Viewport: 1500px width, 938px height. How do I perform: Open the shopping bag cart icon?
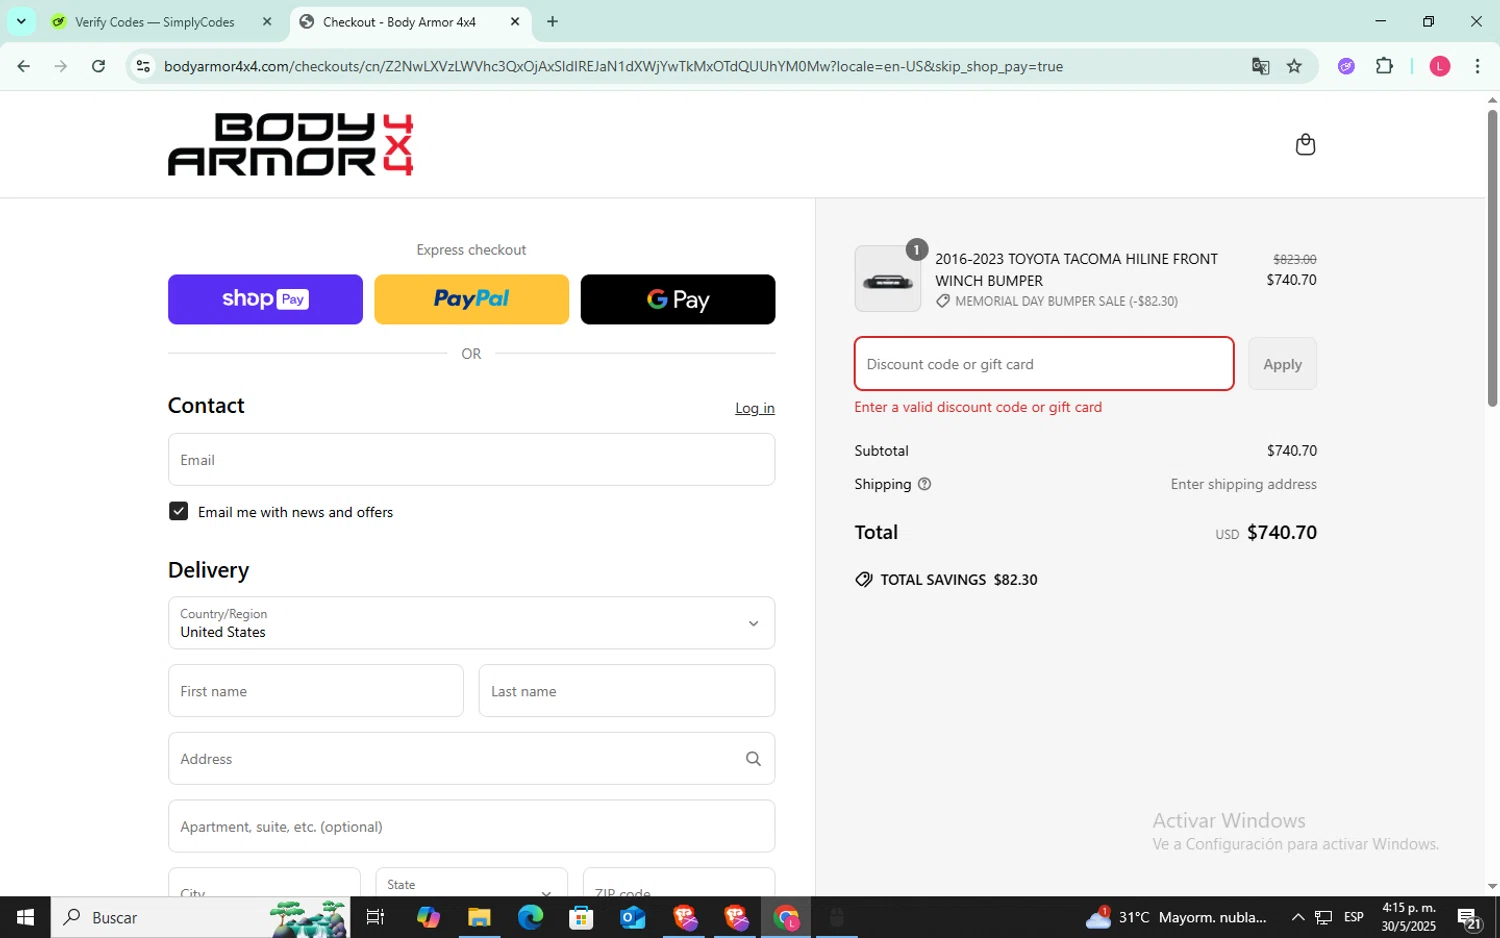[1305, 145]
